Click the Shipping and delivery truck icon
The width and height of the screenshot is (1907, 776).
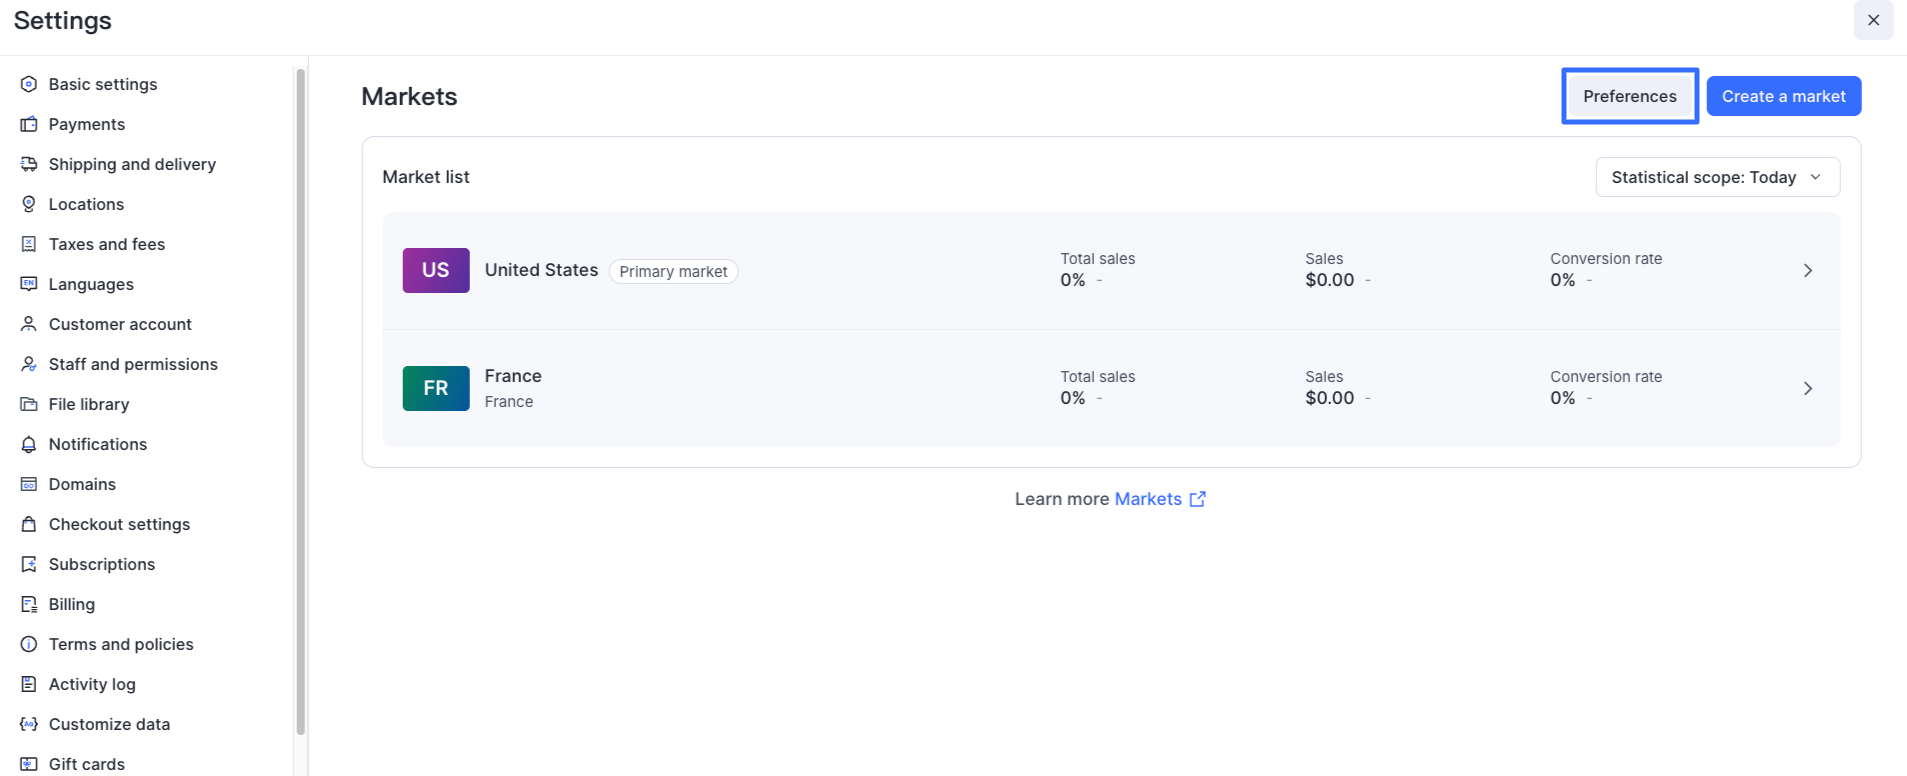point(29,164)
